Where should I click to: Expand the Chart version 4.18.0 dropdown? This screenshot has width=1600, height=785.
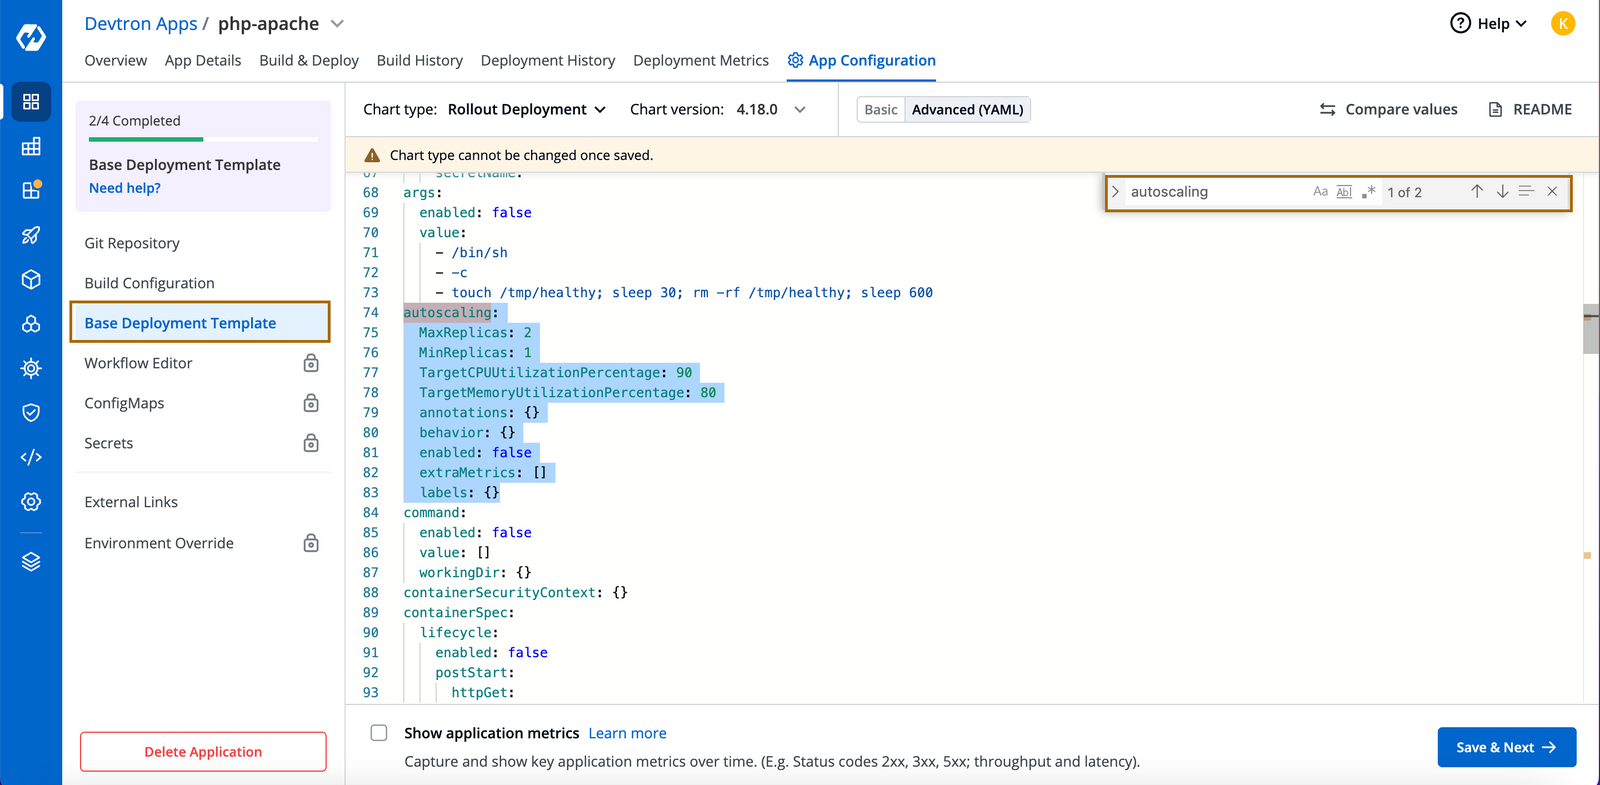point(799,110)
